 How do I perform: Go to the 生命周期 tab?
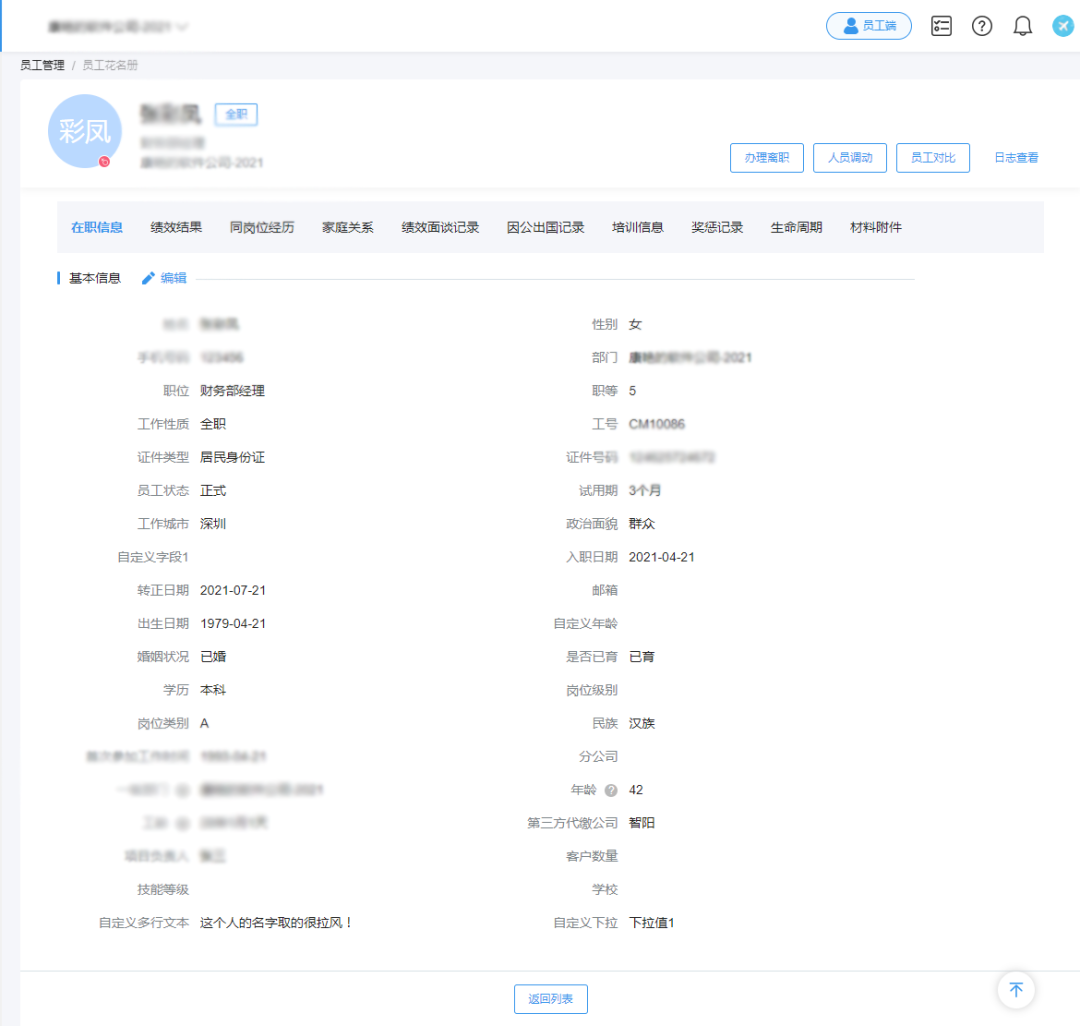(x=796, y=227)
